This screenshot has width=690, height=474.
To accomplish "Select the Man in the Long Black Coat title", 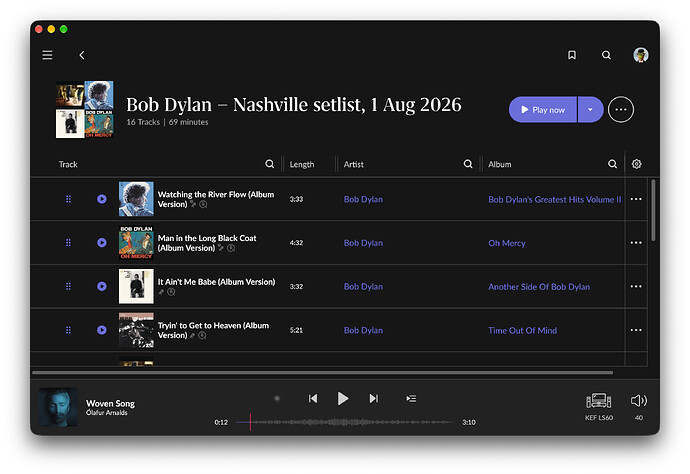I will (x=207, y=243).
